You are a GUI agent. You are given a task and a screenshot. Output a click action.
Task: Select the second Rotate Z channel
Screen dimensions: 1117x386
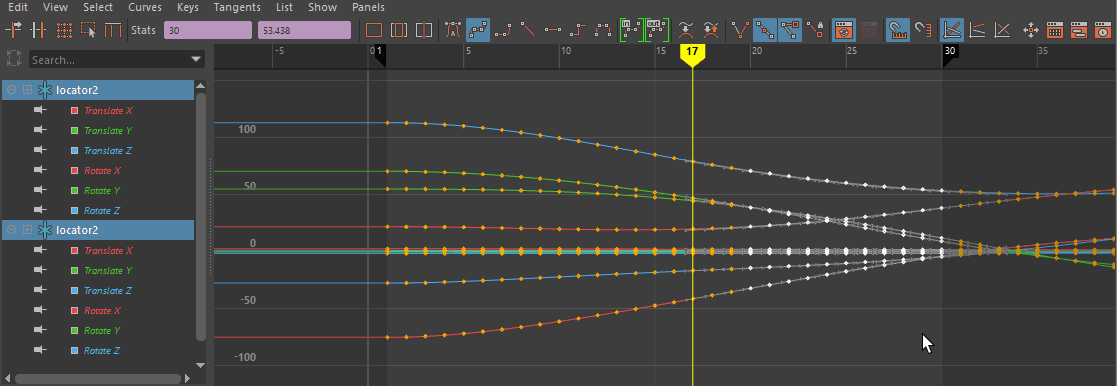click(x=101, y=350)
